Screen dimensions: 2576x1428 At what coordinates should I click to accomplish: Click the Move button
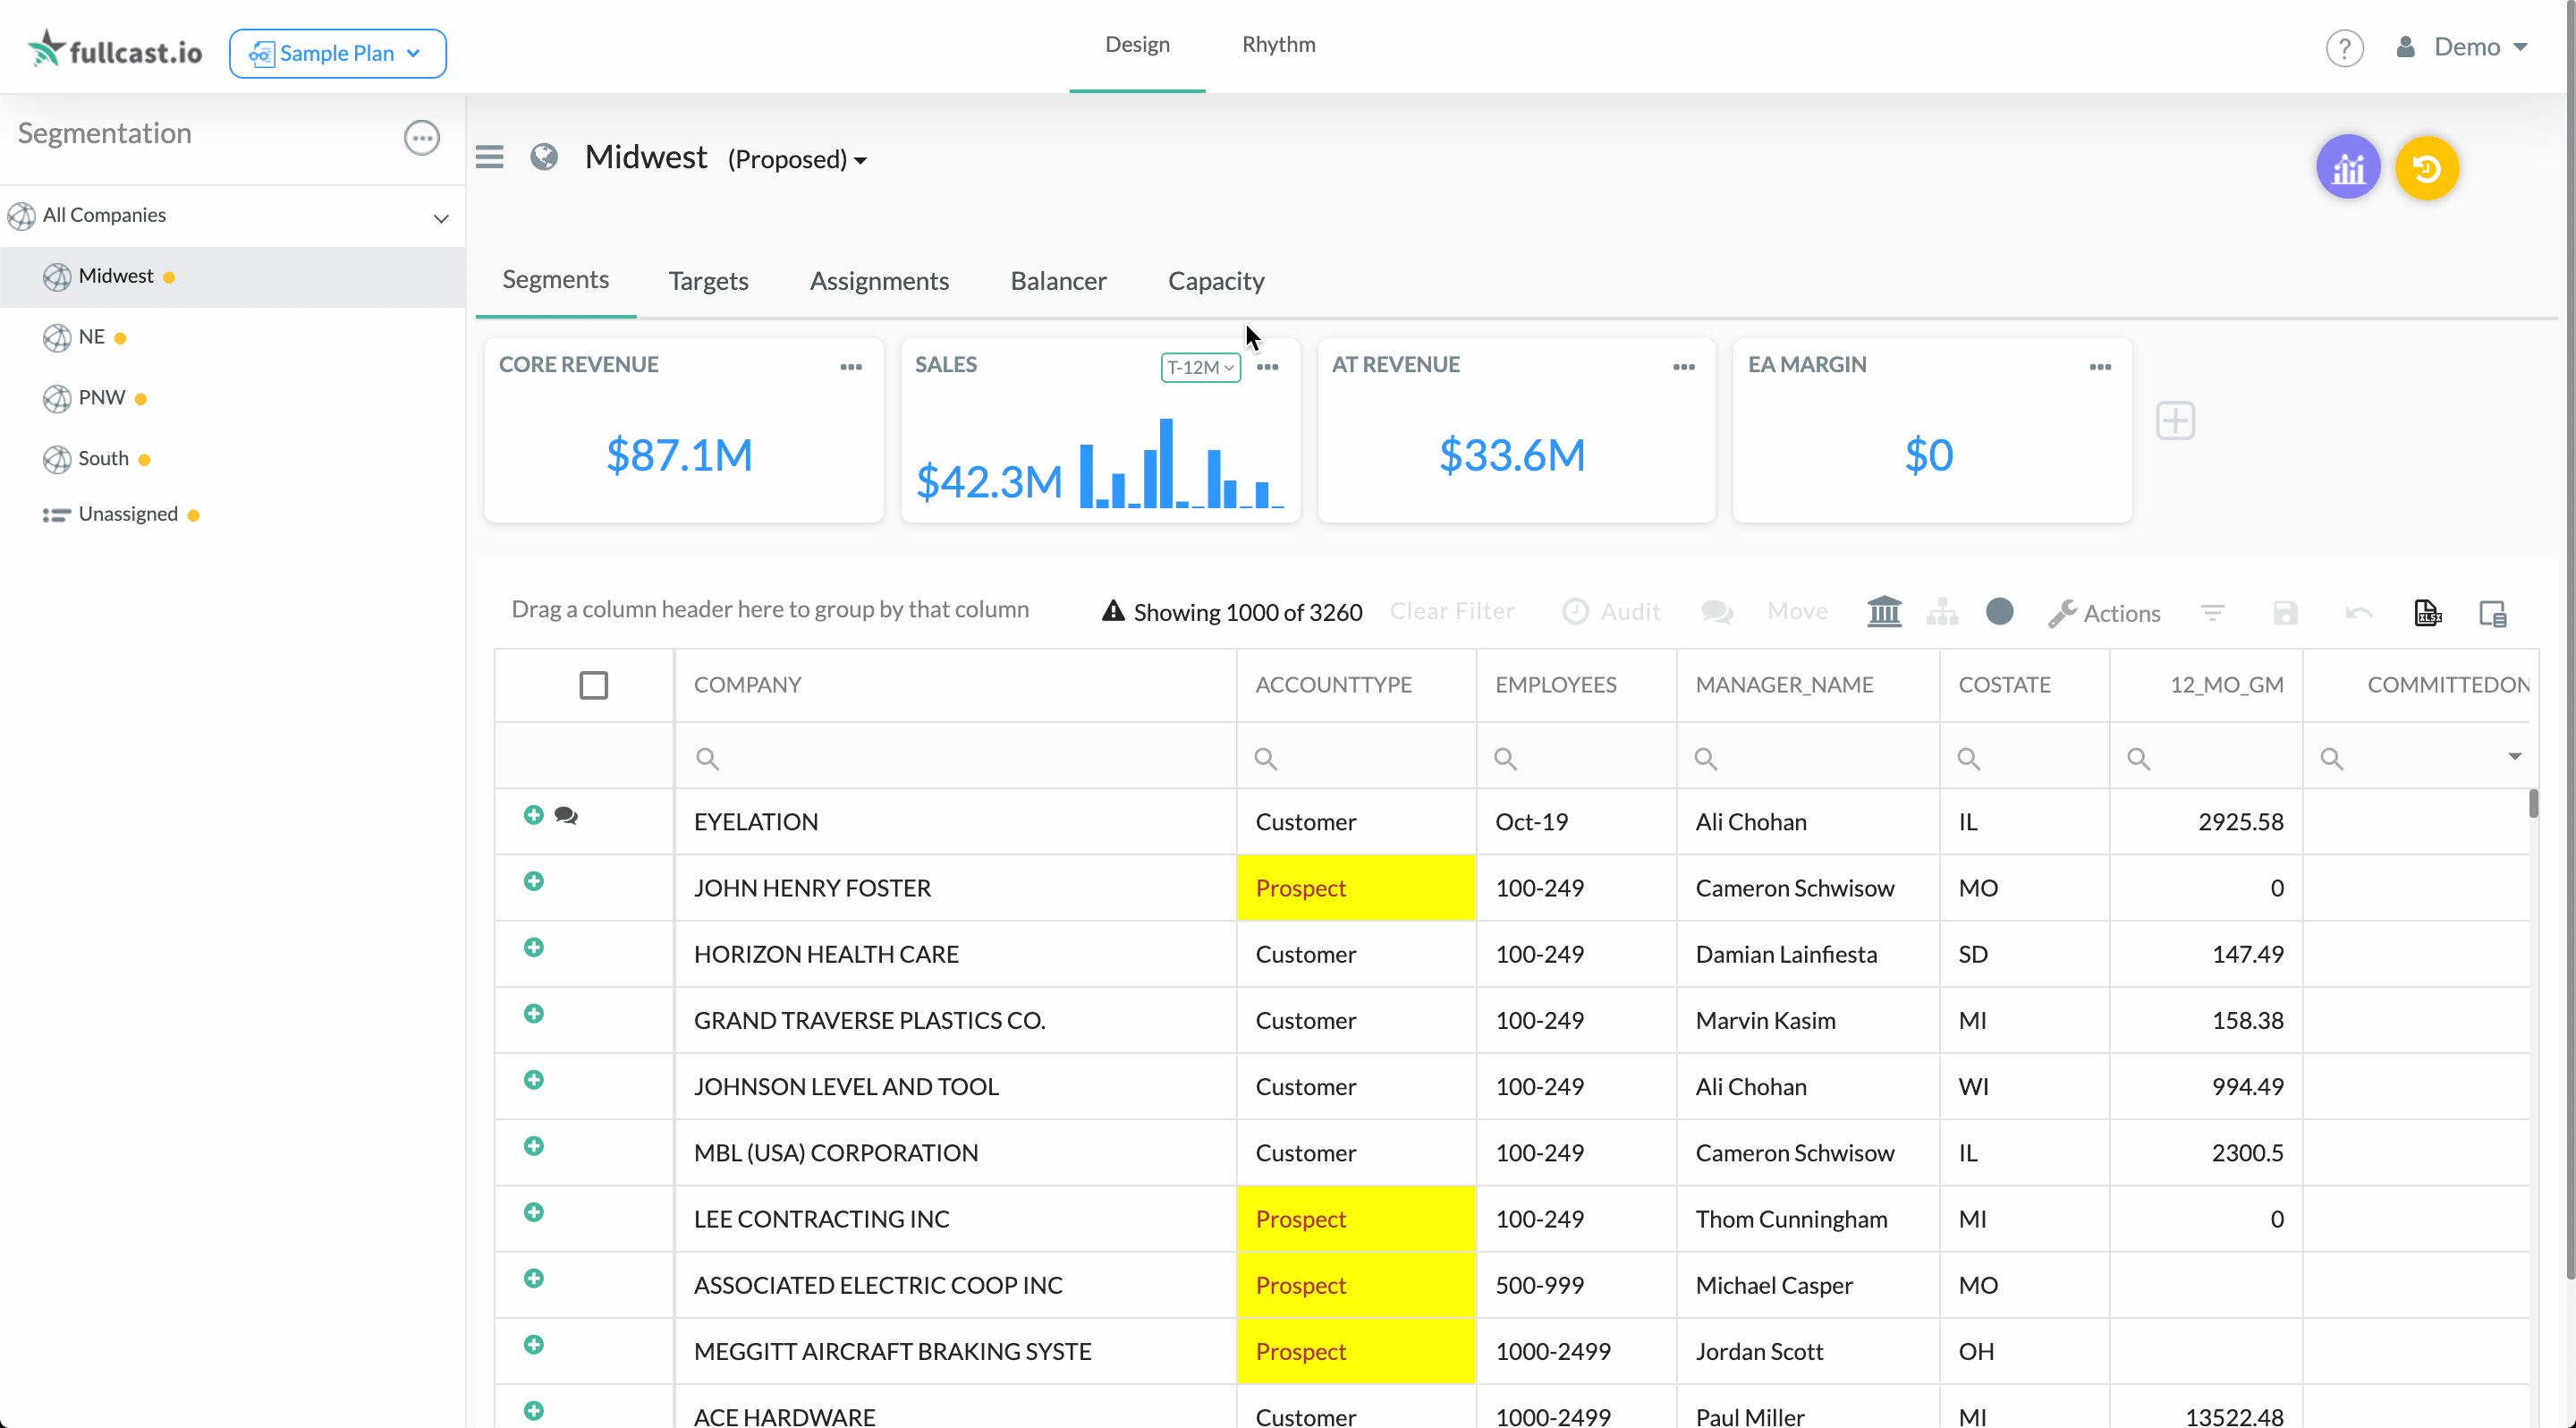pyautogui.click(x=1797, y=611)
